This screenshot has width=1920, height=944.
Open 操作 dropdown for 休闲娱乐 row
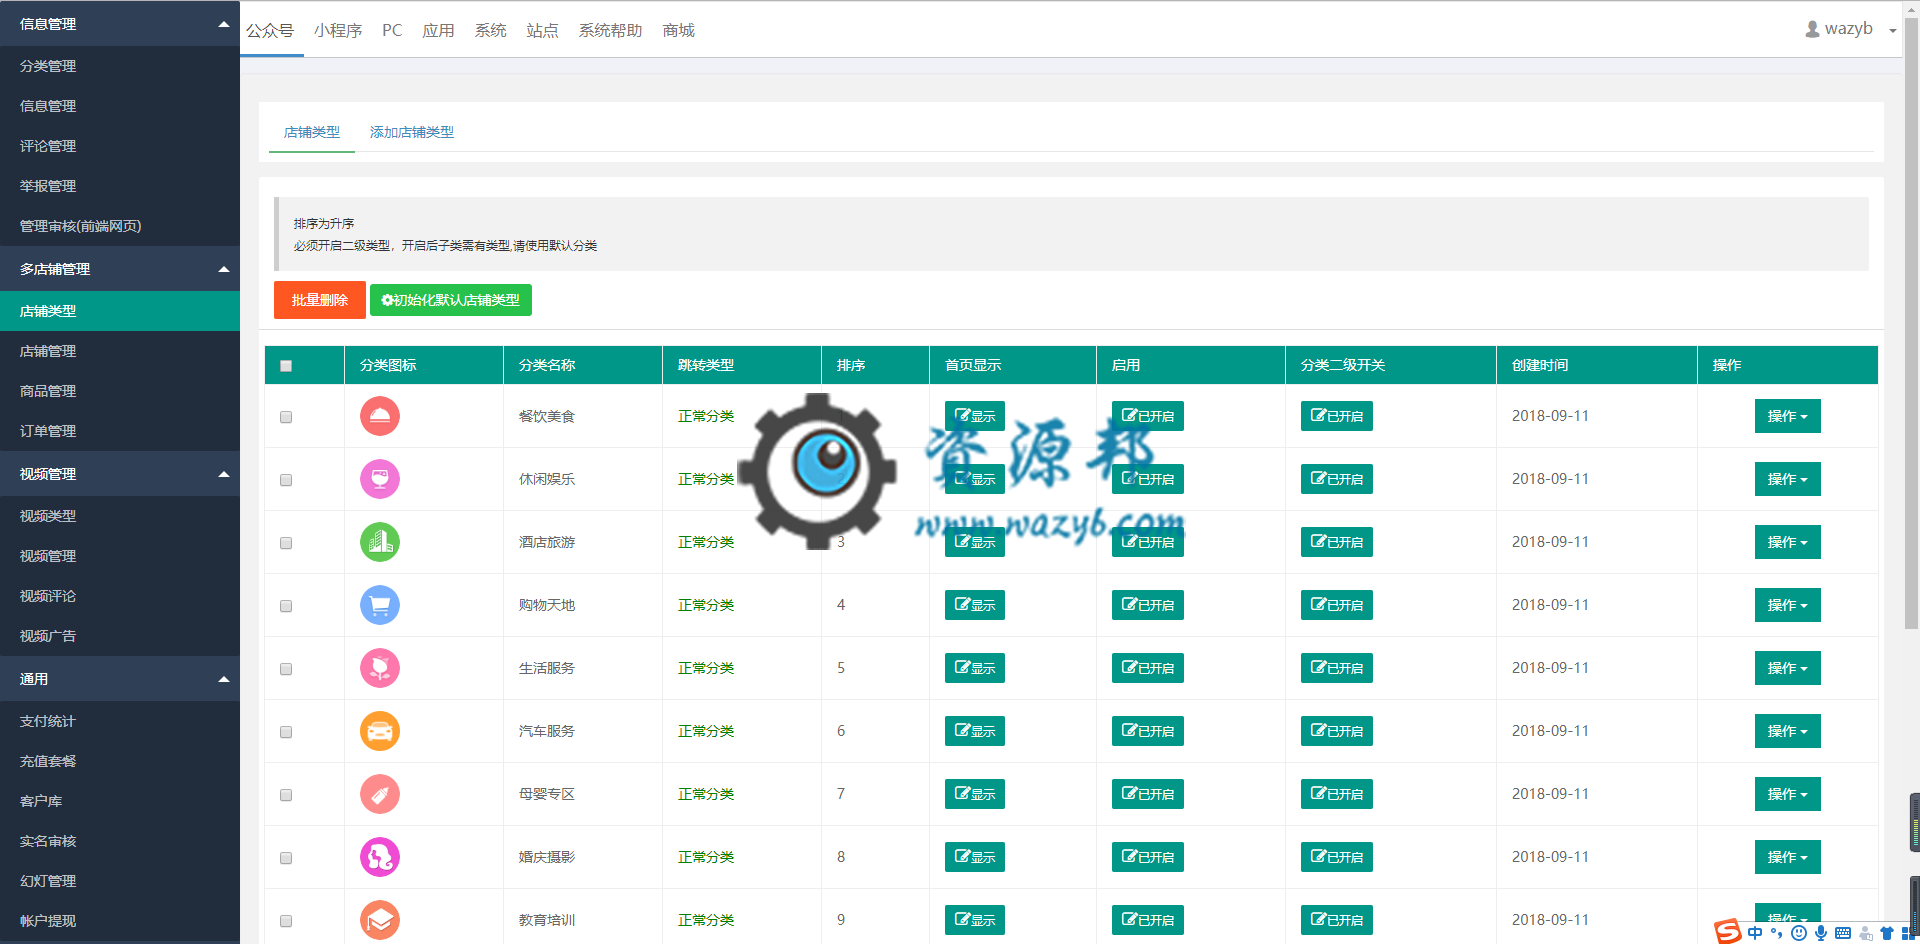tap(1788, 479)
